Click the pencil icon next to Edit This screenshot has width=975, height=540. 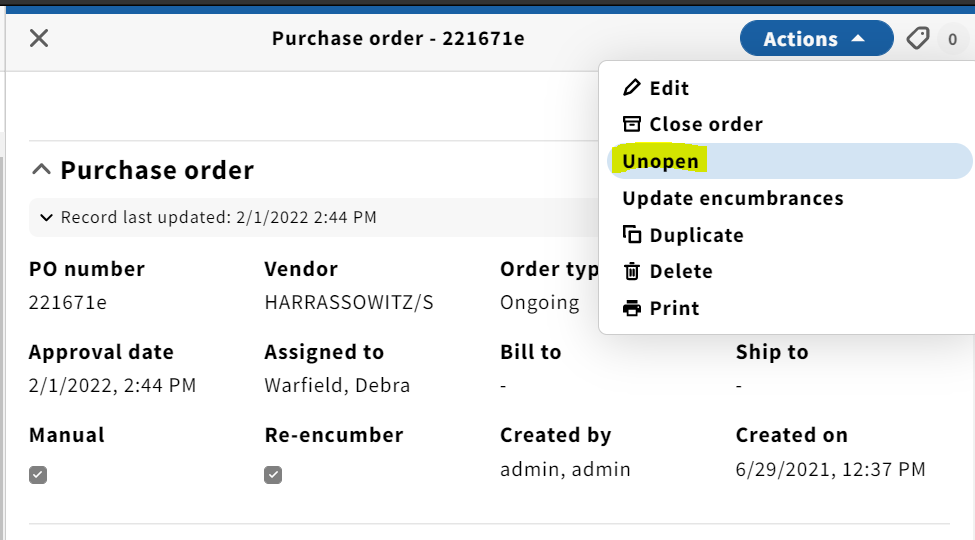coord(631,88)
